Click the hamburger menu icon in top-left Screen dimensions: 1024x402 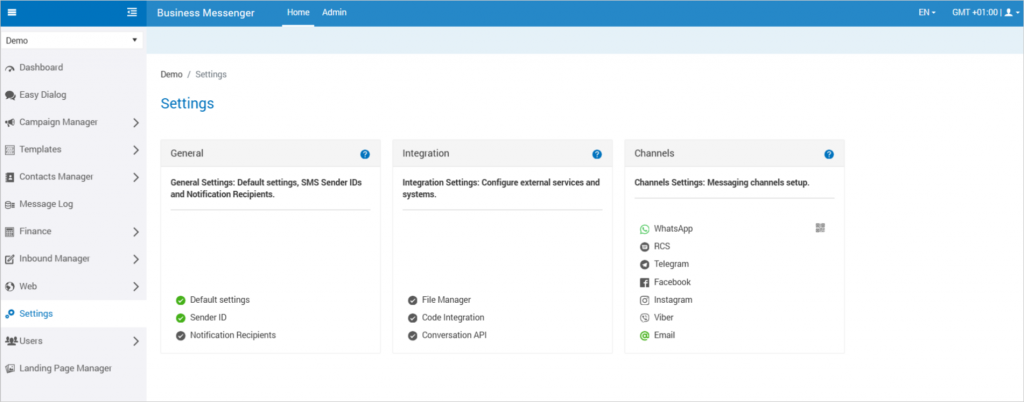tap(12, 13)
